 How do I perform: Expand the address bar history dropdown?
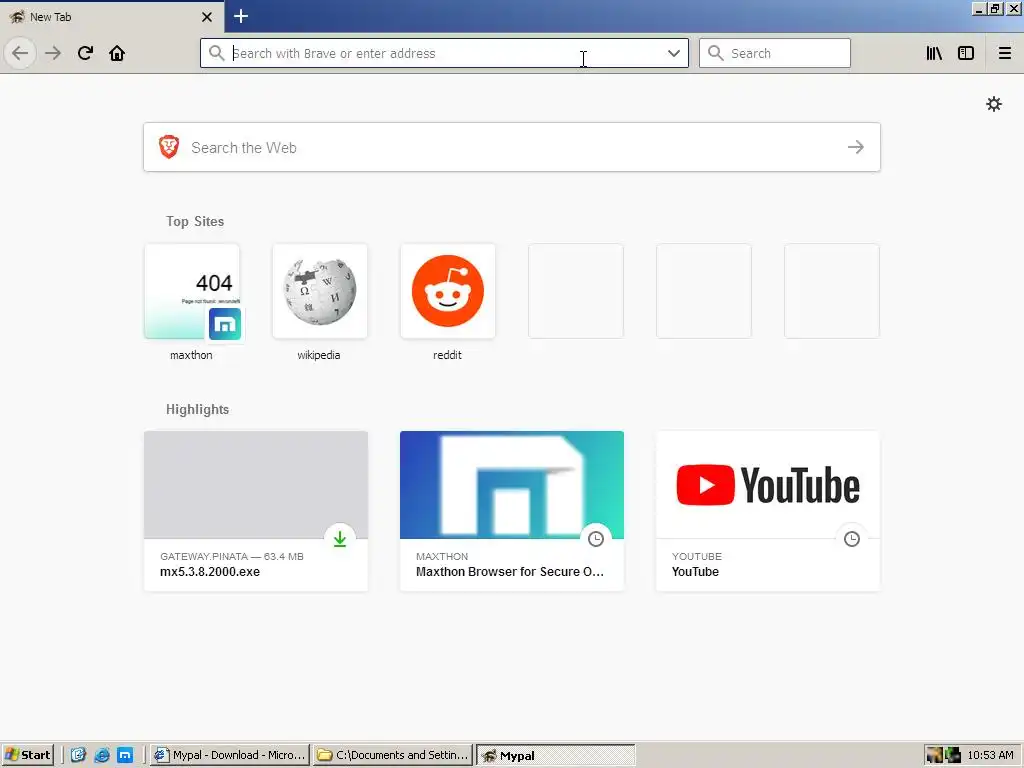pos(674,53)
